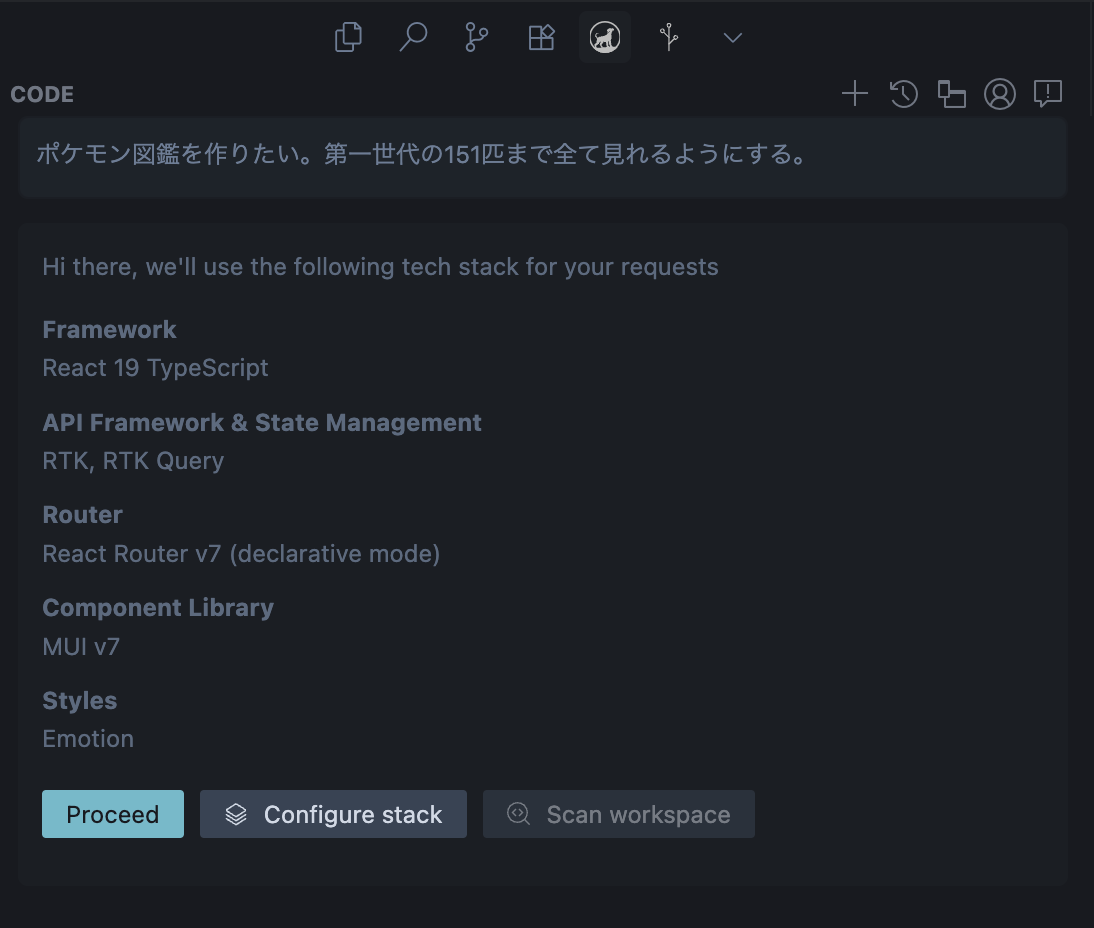Click the Scan workspace button
The height and width of the screenshot is (928, 1094).
[x=618, y=814]
